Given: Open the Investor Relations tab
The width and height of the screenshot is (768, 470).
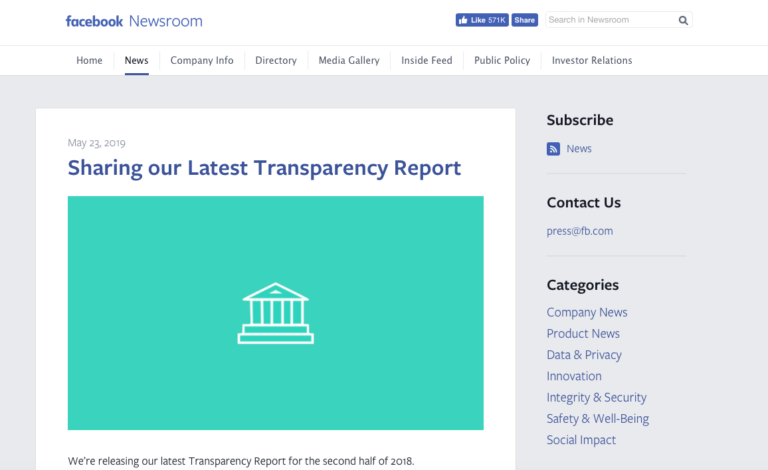Looking at the screenshot, I should 592,60.
